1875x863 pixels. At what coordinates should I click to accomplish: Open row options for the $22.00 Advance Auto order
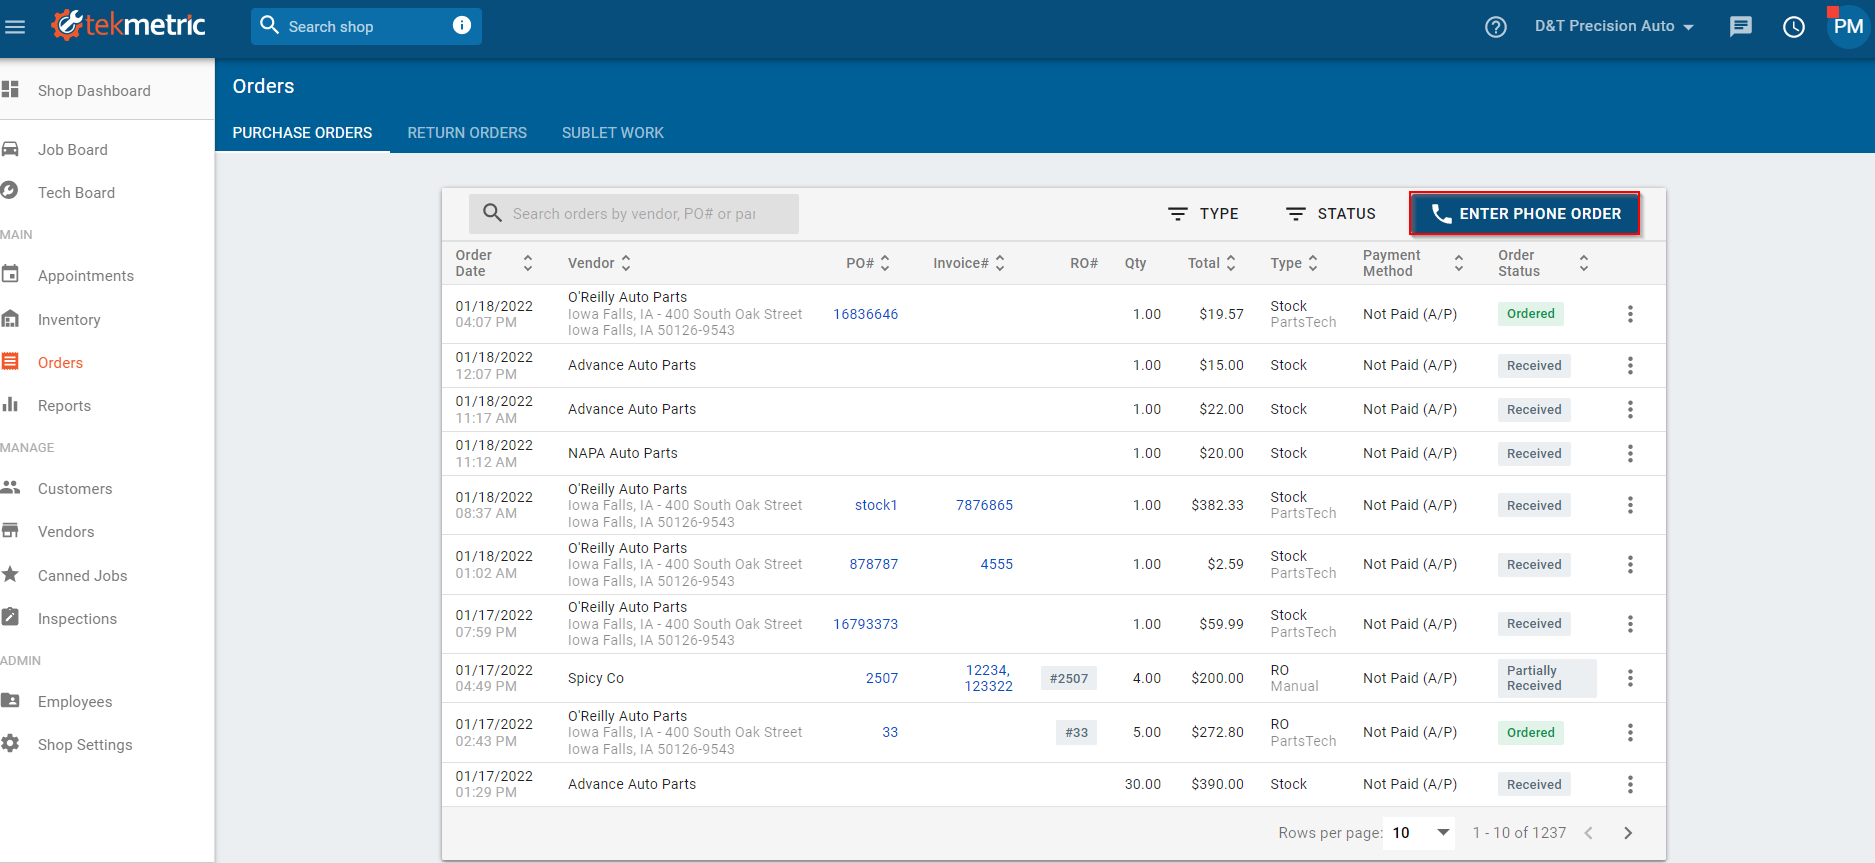[1630, 410]
